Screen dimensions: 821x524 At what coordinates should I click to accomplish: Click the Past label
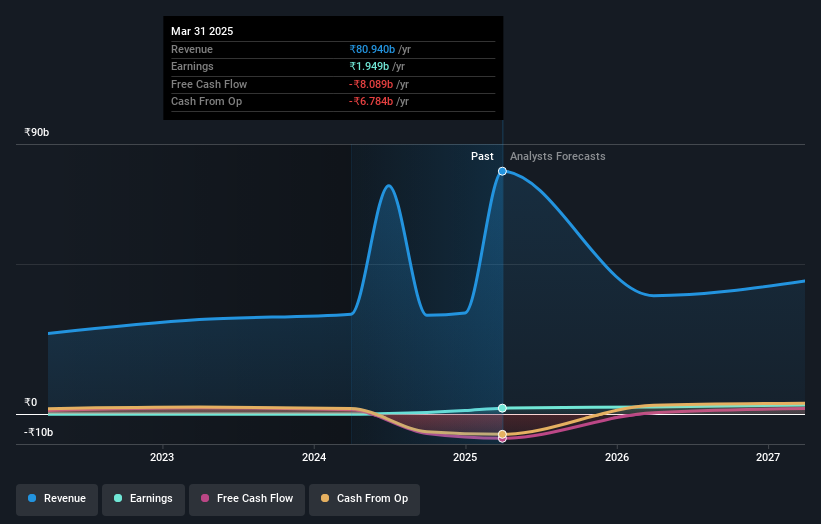click(x=482, y=156)
